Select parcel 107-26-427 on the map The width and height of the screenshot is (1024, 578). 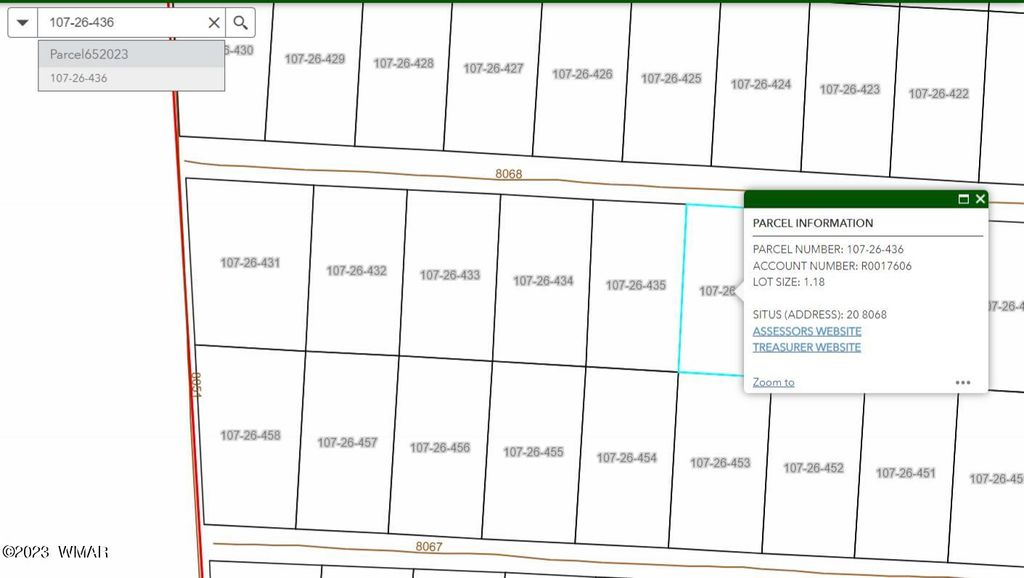[493, 69]
